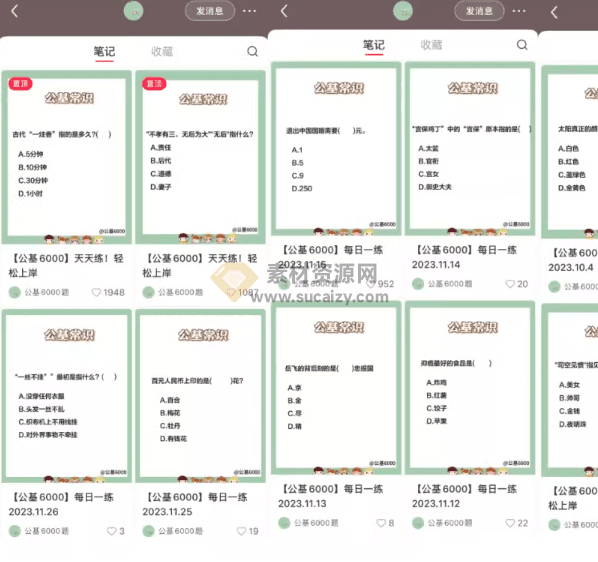Open the cut-off post title dated 2023.10.4
Viewport: 598px width, 562px height.
[573, 260]
